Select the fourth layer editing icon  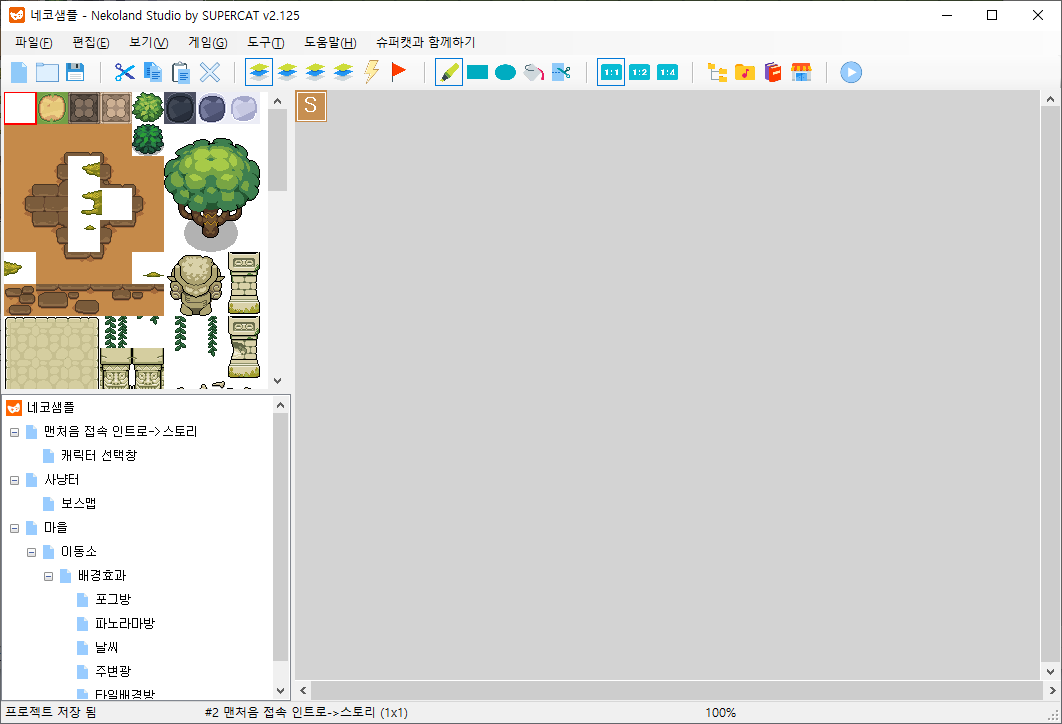[343, 72]
